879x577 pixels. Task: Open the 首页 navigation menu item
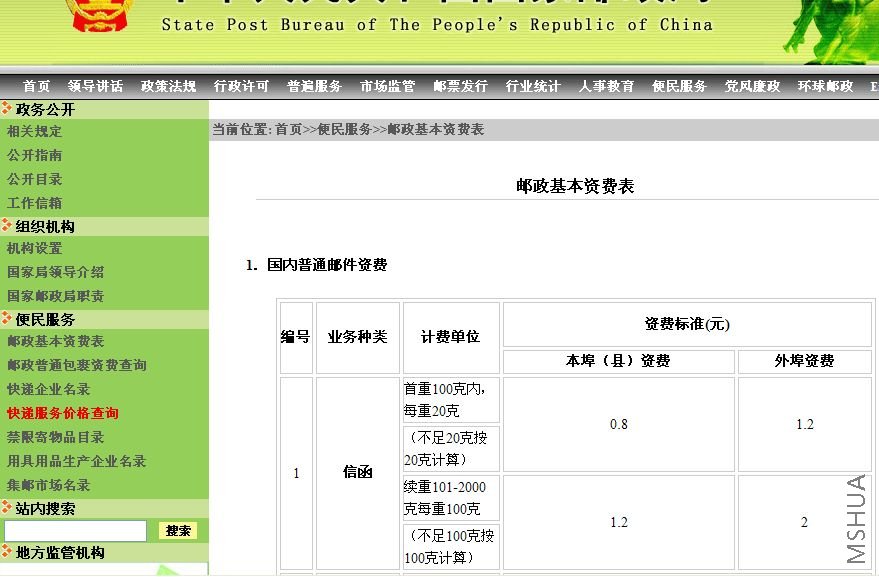[36, 86]
